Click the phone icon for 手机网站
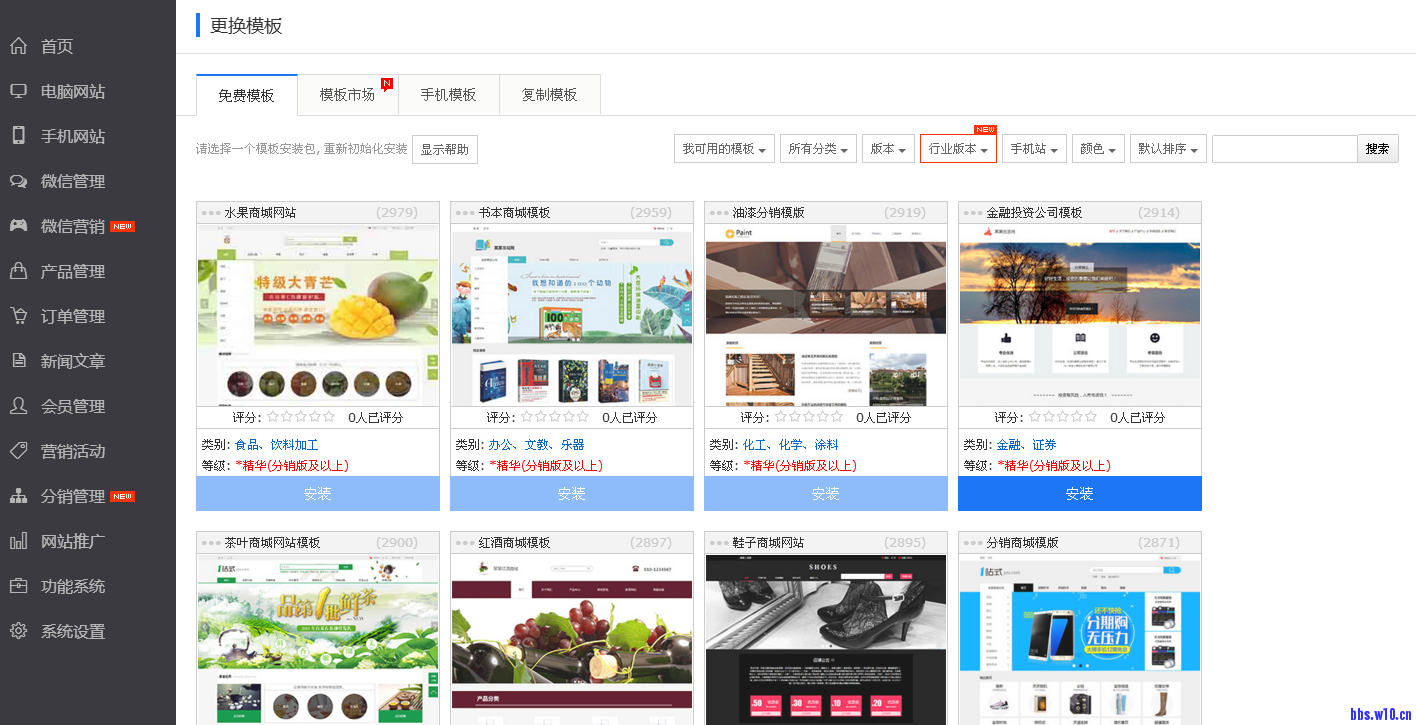The image size is (1416, 725). click(x=18, y=136)
